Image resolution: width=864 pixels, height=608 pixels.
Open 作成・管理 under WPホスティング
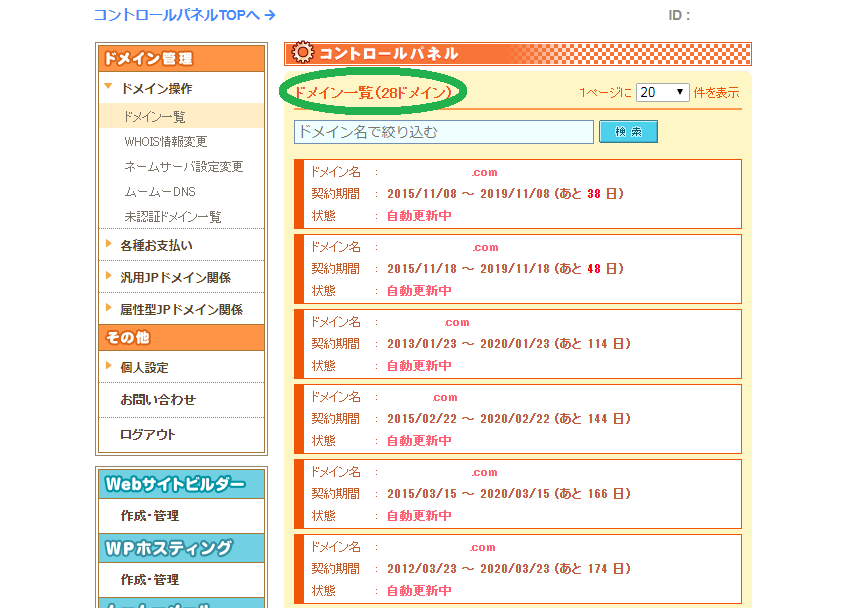point(150,579)
